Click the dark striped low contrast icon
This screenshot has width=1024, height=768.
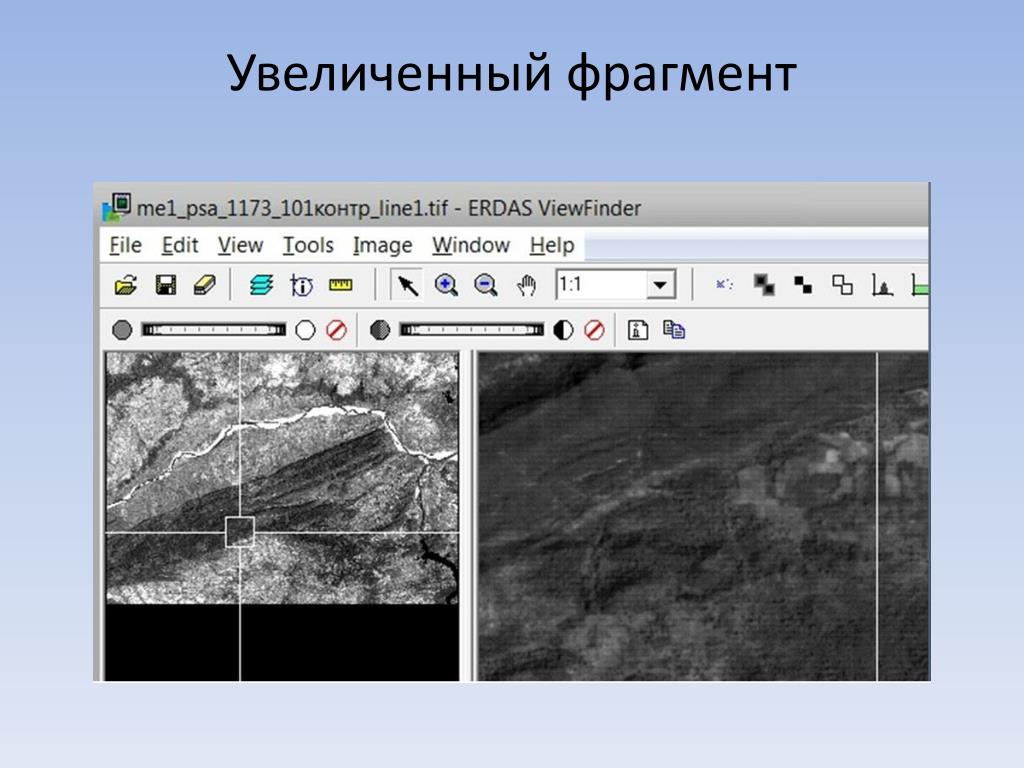coord(380,330)
